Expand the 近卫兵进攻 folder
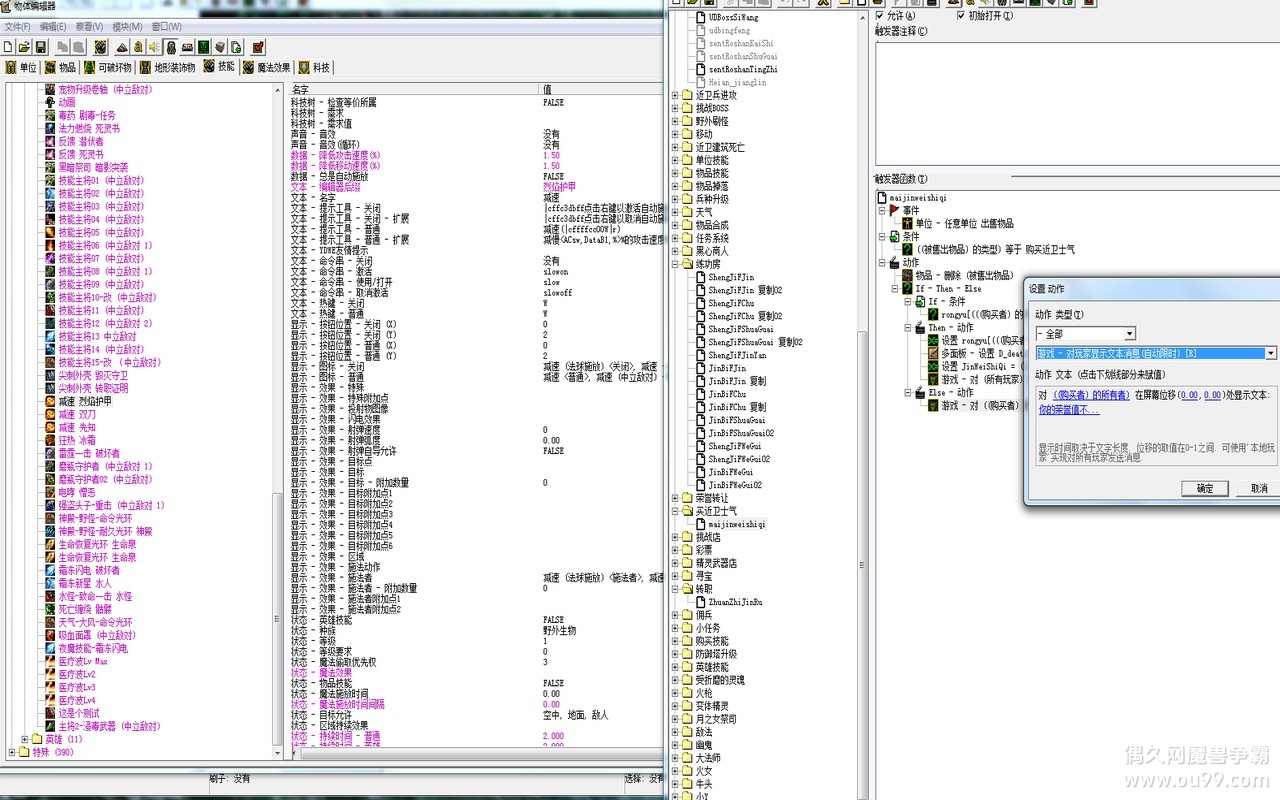1280x800 pixels. click(675, 95)
